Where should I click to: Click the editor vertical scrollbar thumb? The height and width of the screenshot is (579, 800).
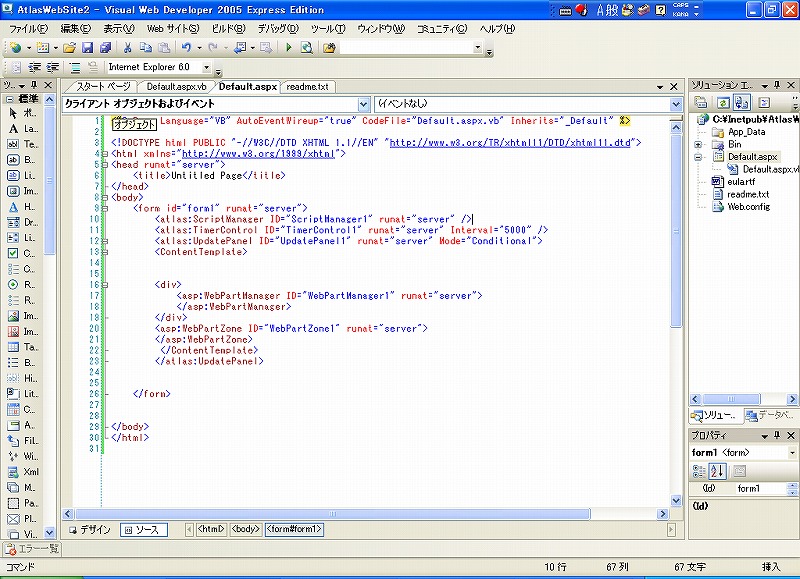[676, 230]
